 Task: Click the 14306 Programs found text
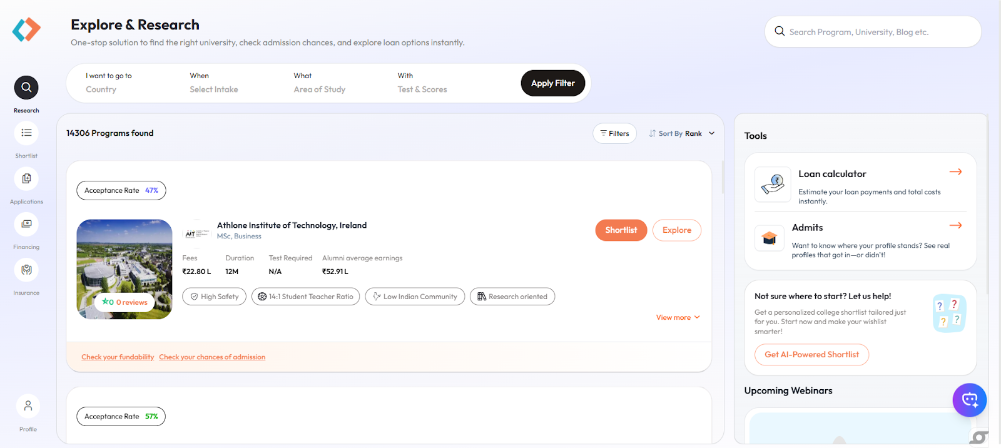110,133
